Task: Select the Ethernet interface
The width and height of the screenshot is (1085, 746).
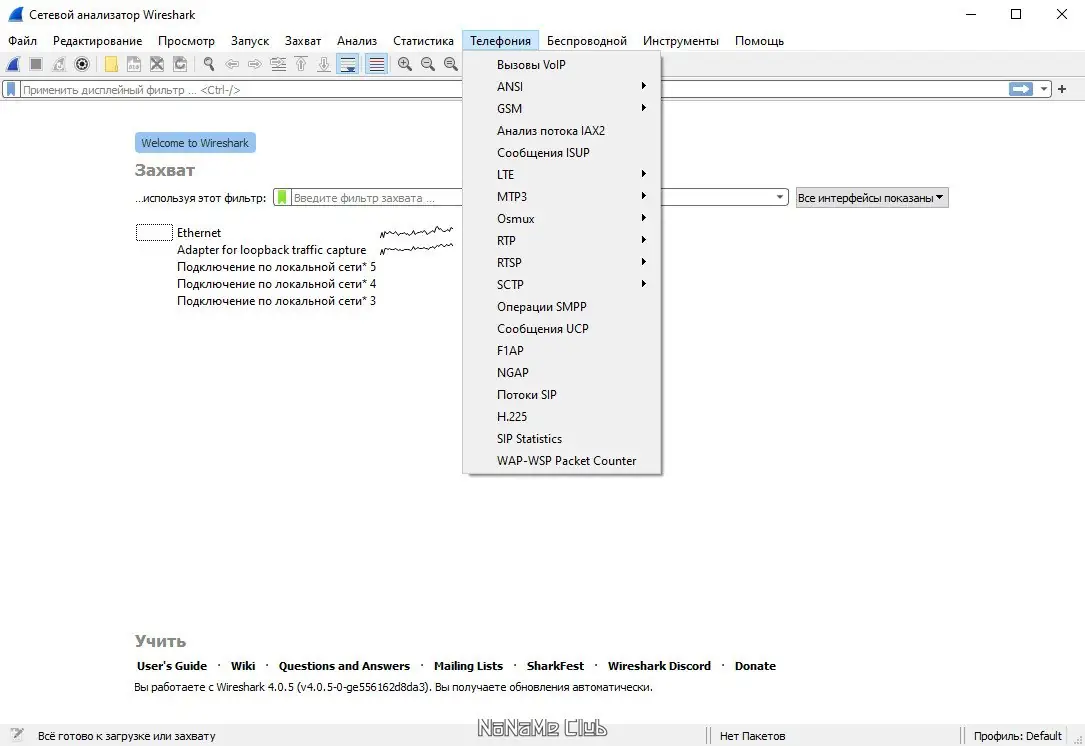Action: tap(199, 233)
